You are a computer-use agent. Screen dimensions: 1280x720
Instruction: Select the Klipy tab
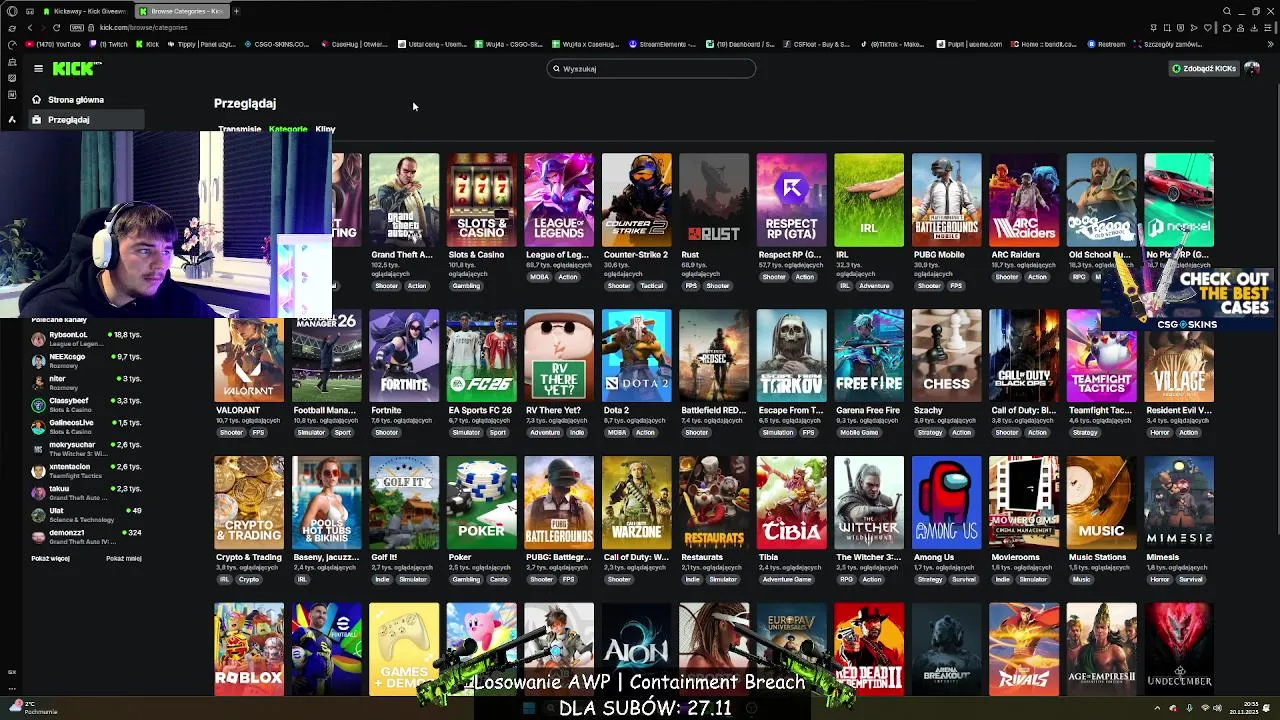coord(325,129)
